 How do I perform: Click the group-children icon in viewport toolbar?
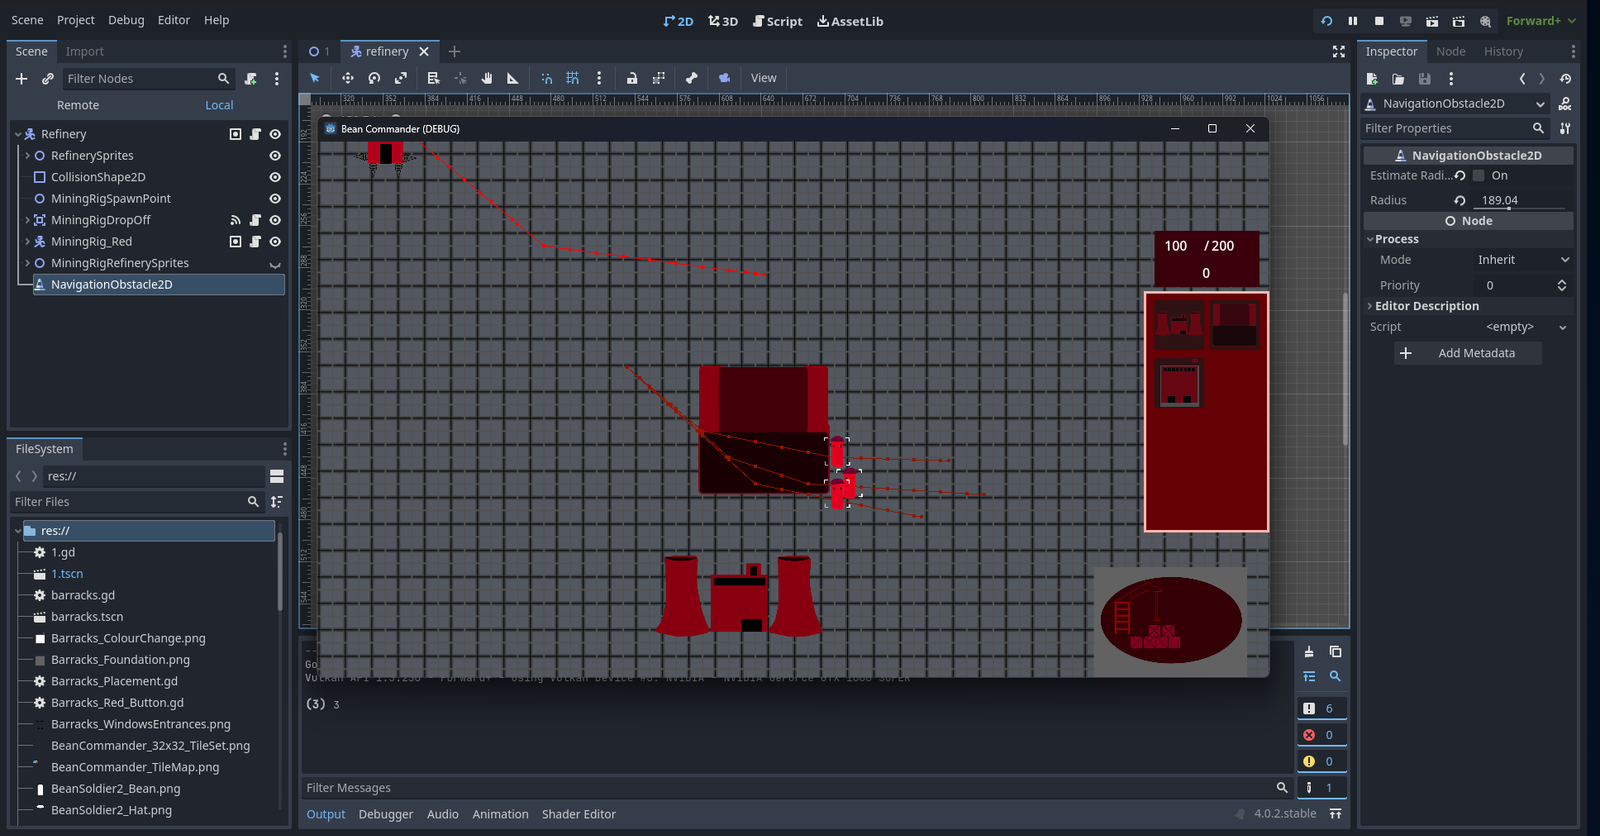tap(658, 78)
